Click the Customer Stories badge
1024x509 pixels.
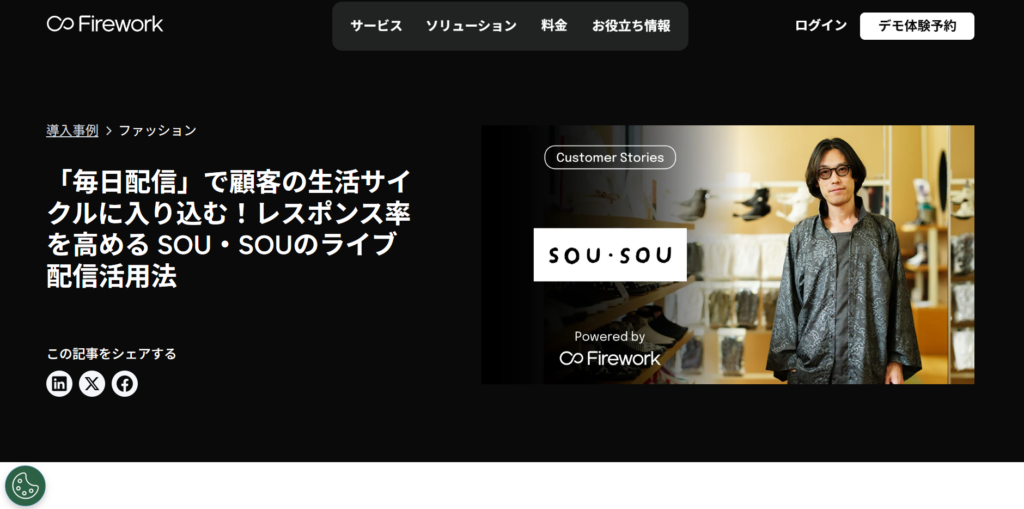(x=610, y=157)
